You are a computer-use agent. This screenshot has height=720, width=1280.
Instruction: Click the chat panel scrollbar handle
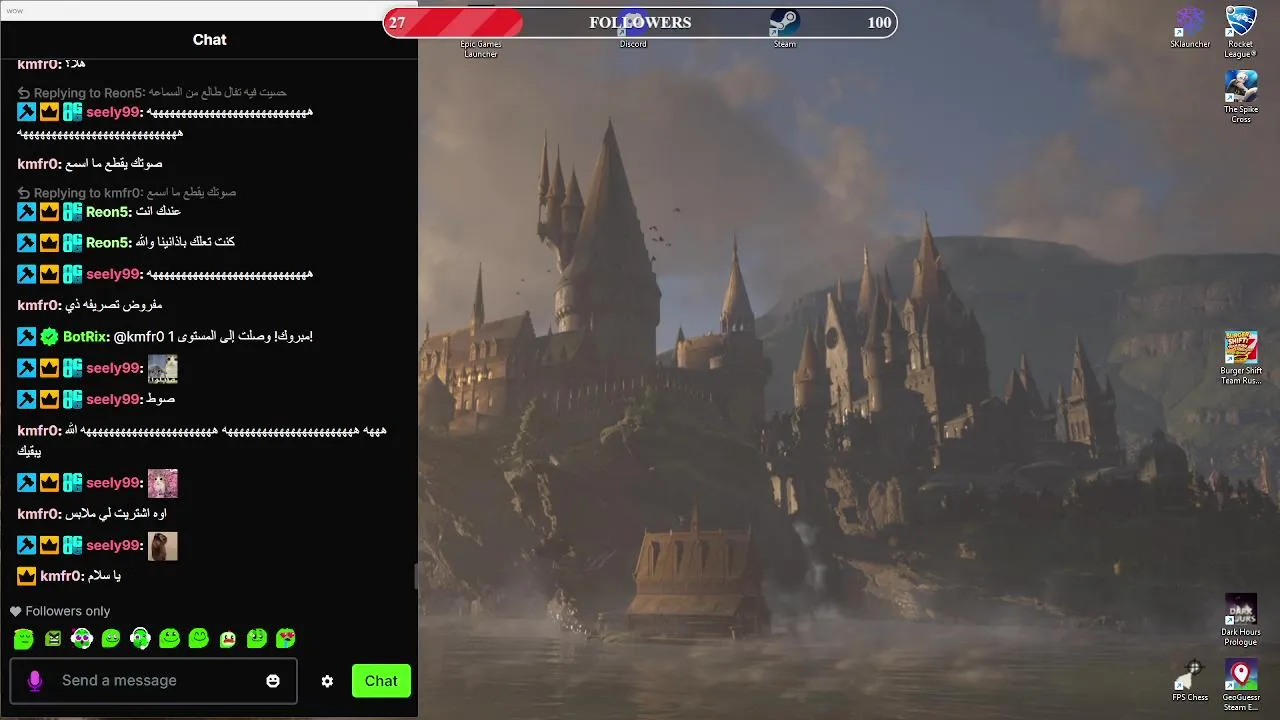click(416, 576)
